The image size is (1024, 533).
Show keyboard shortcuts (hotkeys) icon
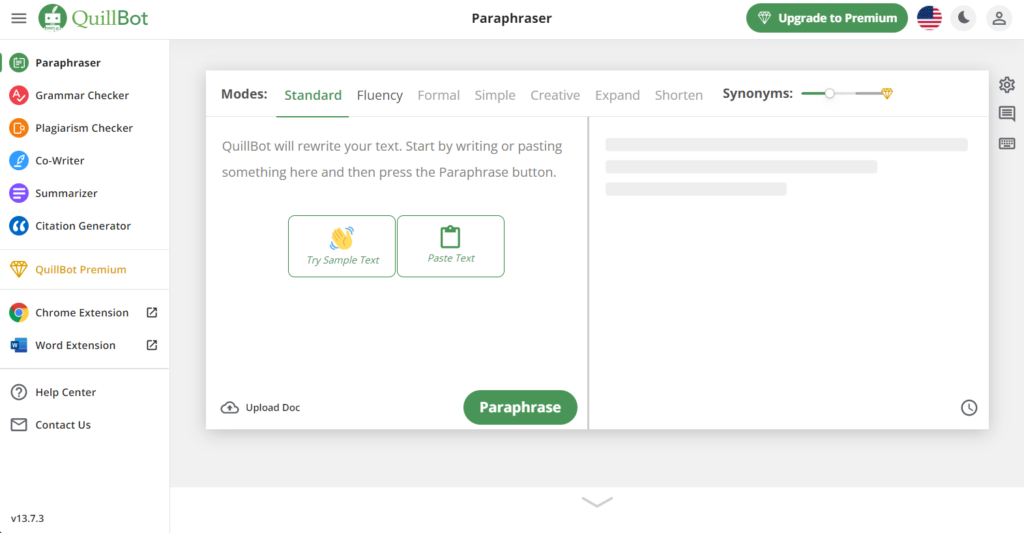[1007, 144]
